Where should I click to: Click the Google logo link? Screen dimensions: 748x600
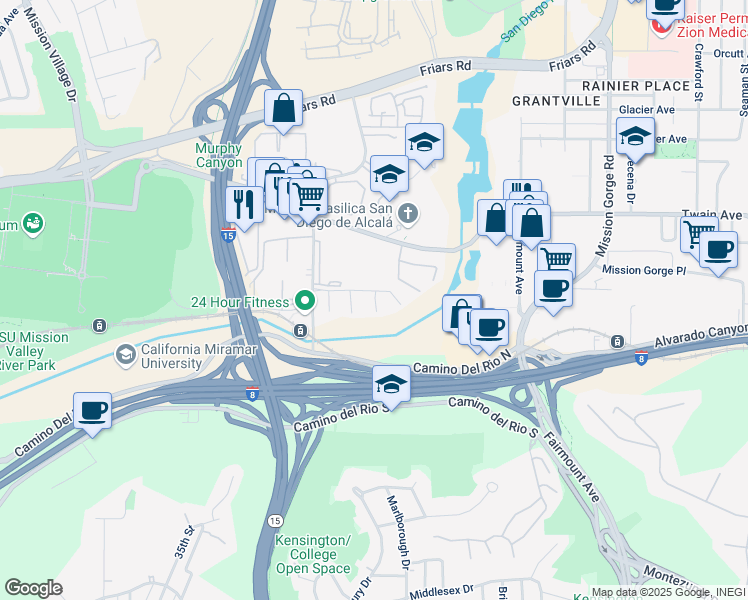[34, 588]
